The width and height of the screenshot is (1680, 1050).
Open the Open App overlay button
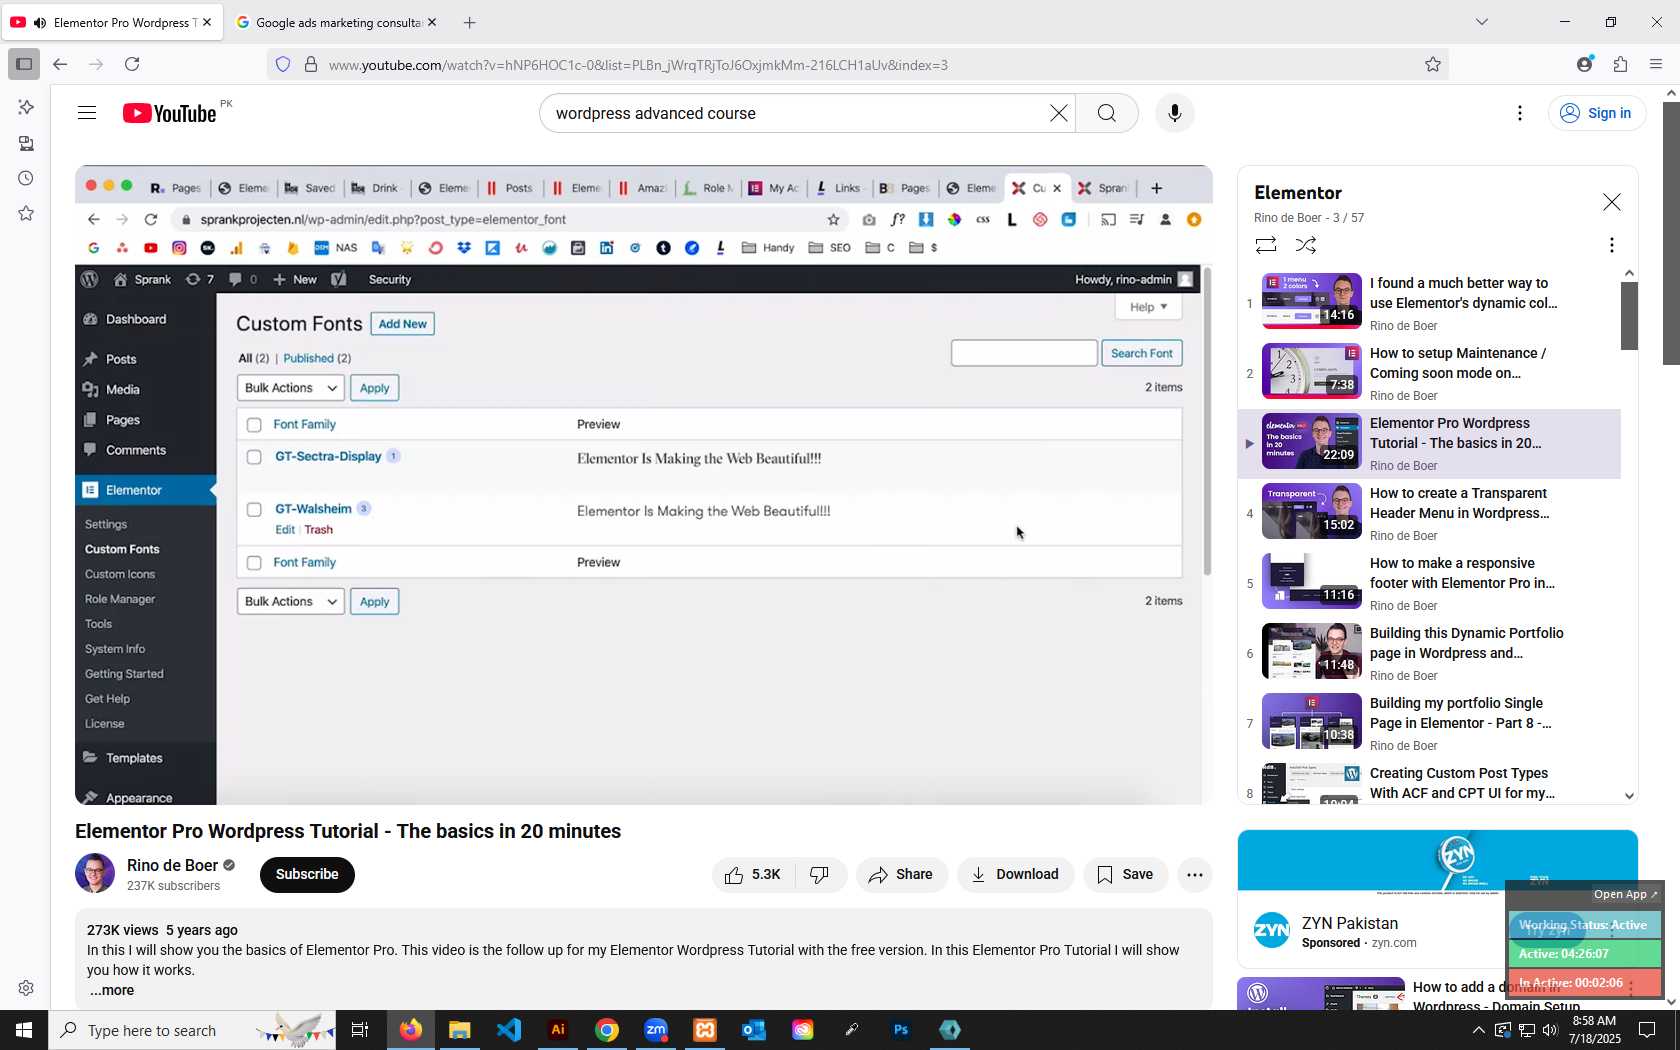coord(1625,895)
